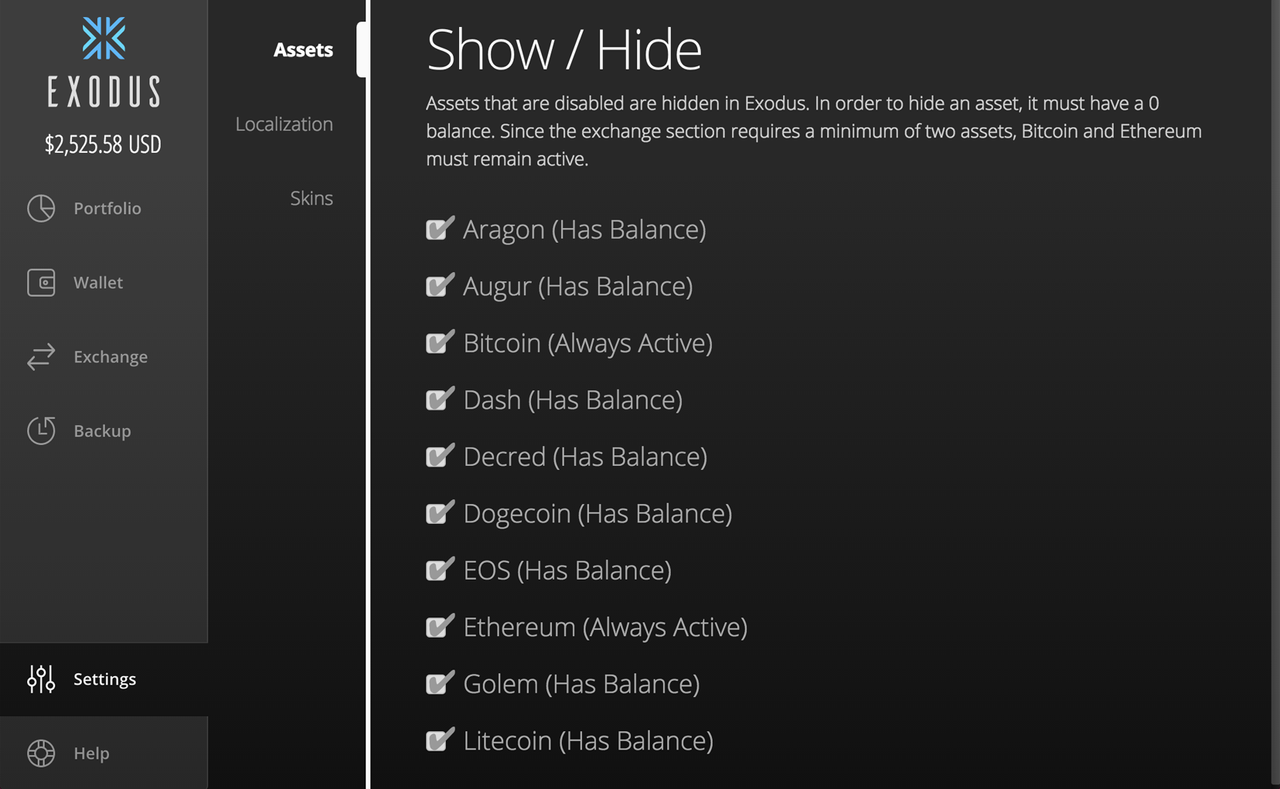Uncheck the EOS asset checkbox
The width and height of the screenshot is (1280, 789).
(439, 570)
